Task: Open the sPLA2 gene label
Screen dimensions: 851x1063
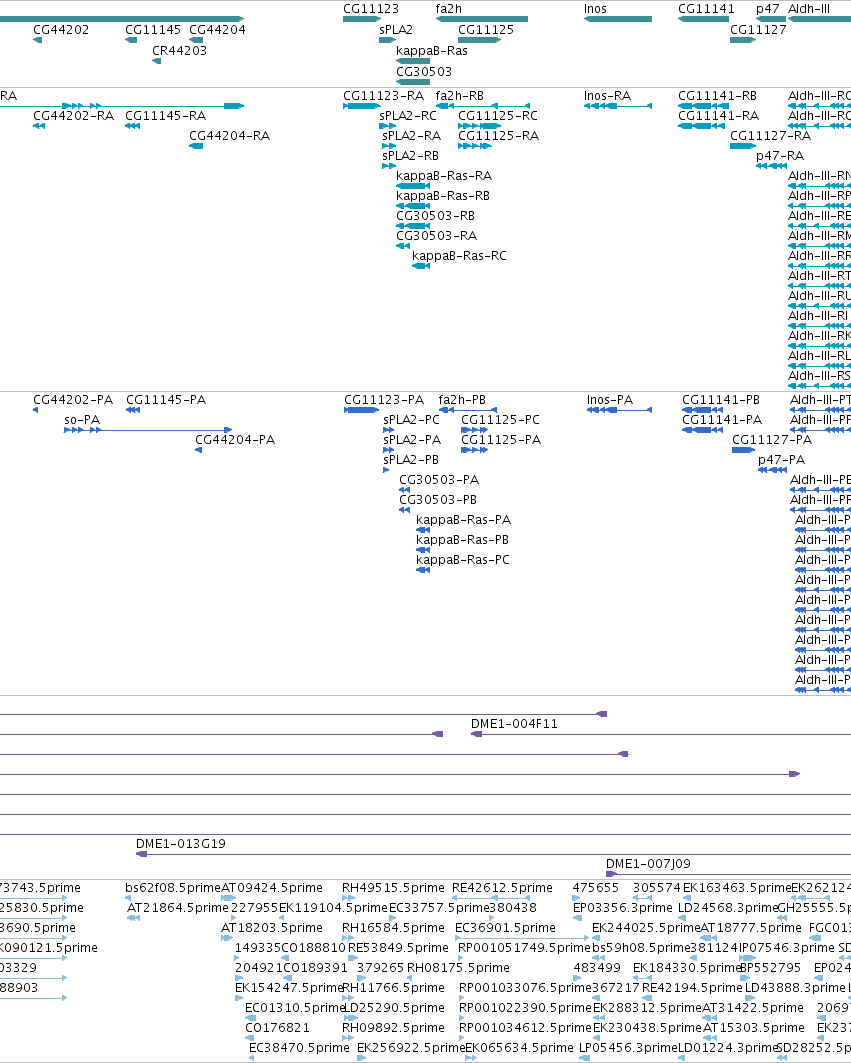Action: [396, 30]
